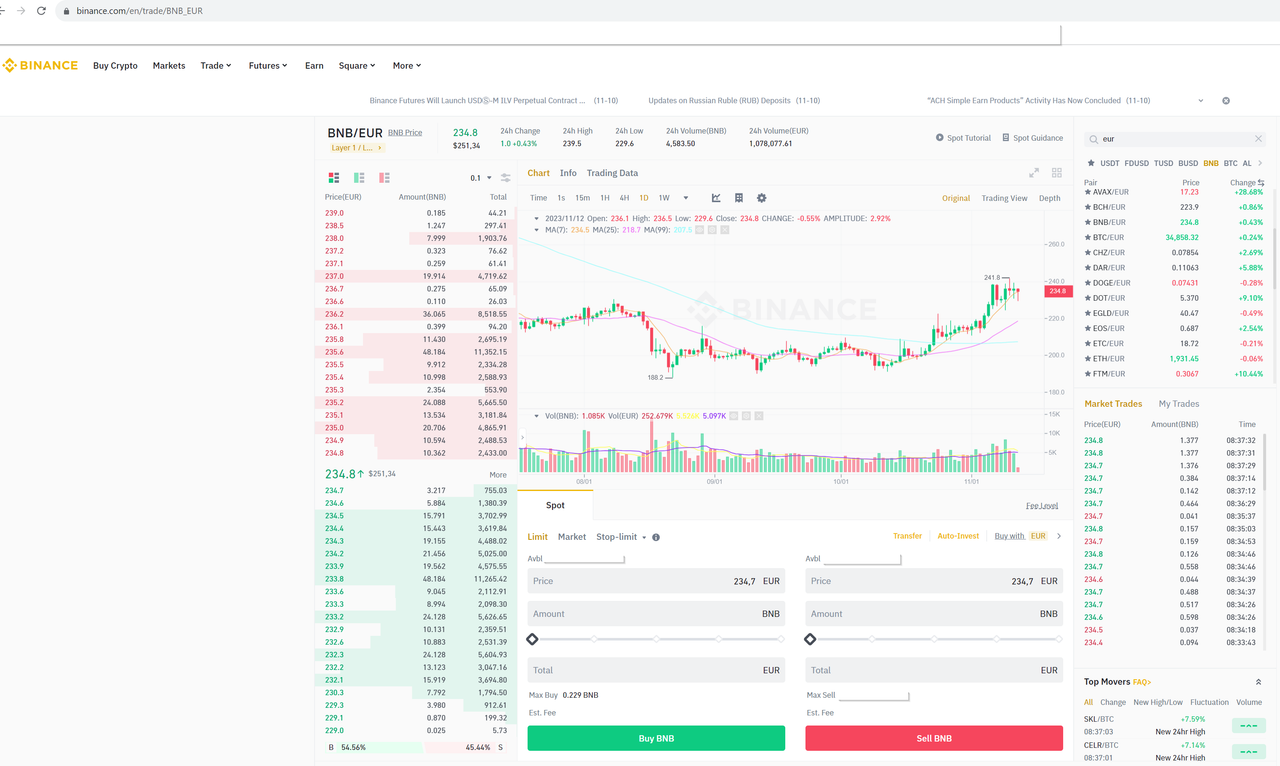1280x766 pixels.
Task: Open the Auto-Invest link
Action: (958, 536)
